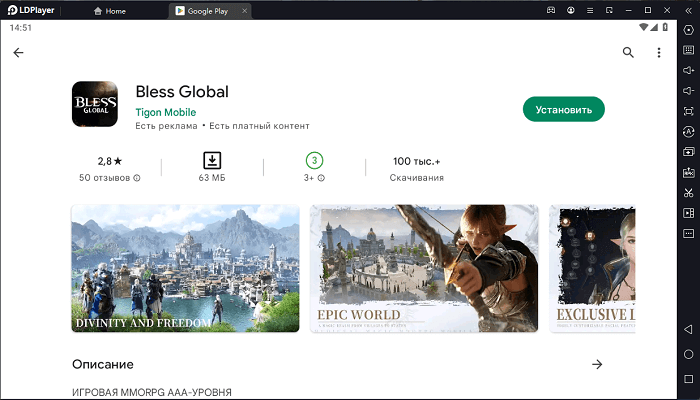This screenshot has height=400, width=700.
Task: Open the 3+ age rating badge
Action: click(x=314, y=160)
